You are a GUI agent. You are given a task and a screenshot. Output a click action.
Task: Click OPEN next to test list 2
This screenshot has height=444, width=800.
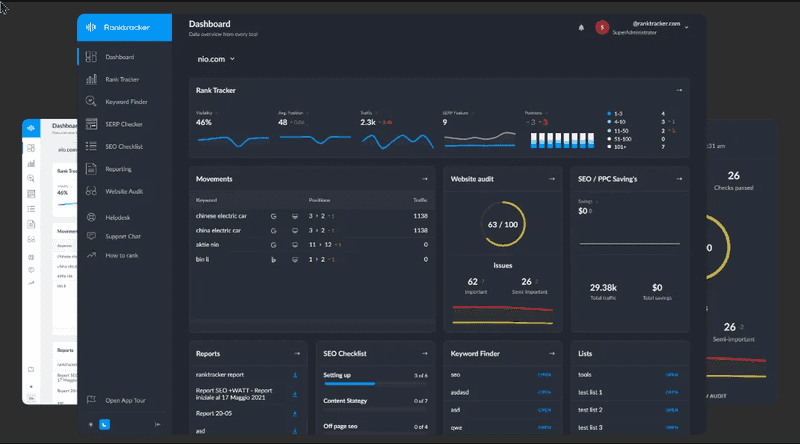(672, 410)
